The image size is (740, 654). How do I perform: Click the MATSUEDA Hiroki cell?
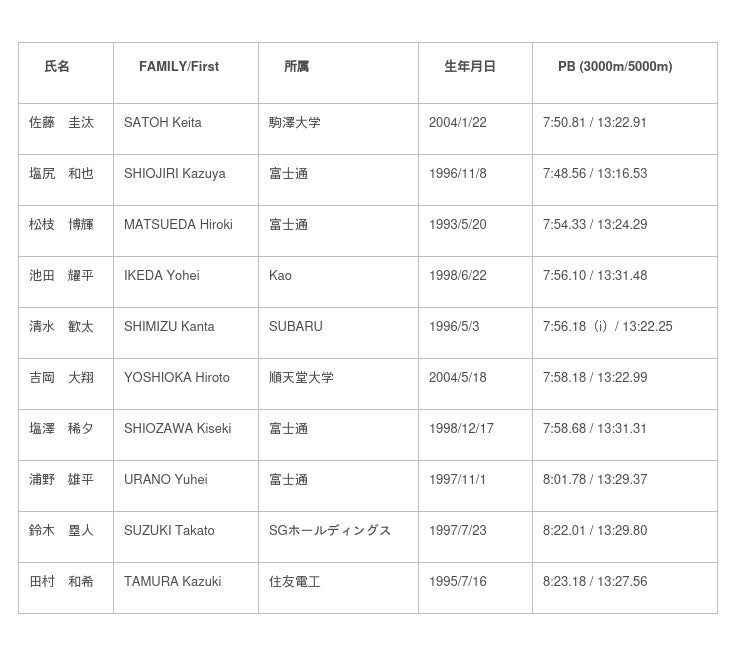tap(178, 225)
